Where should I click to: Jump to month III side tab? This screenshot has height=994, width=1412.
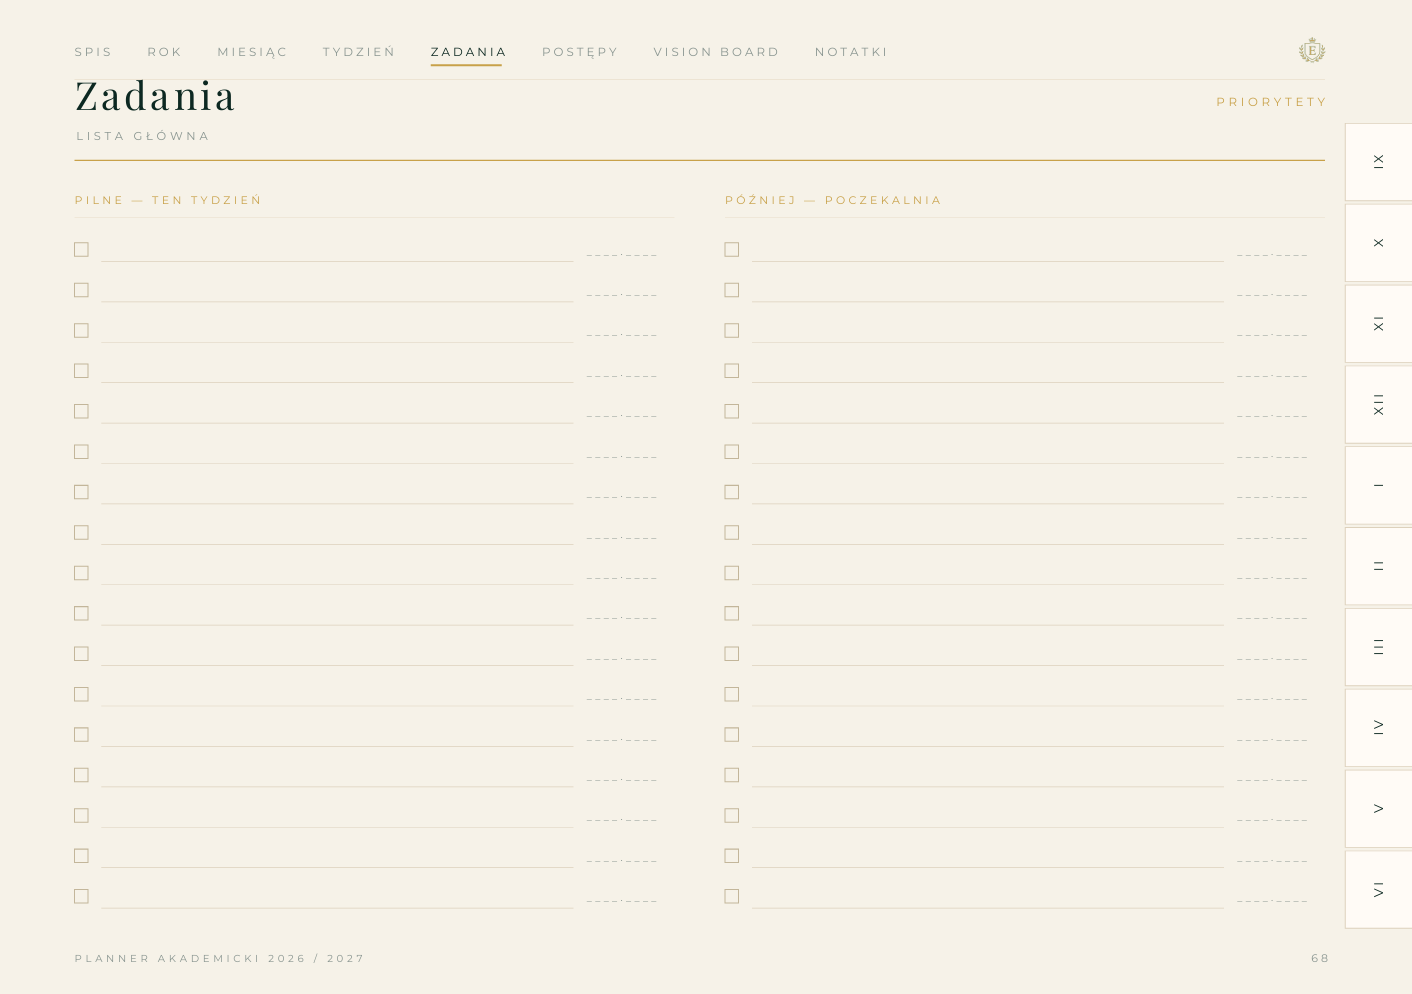[1379, 647]
